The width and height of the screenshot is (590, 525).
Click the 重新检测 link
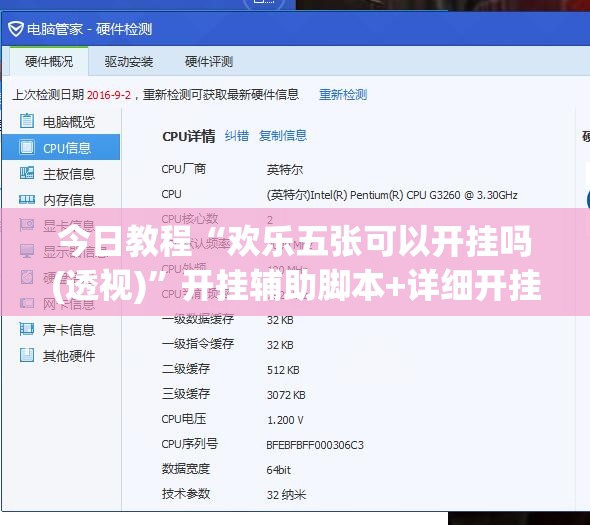point(343,94)
